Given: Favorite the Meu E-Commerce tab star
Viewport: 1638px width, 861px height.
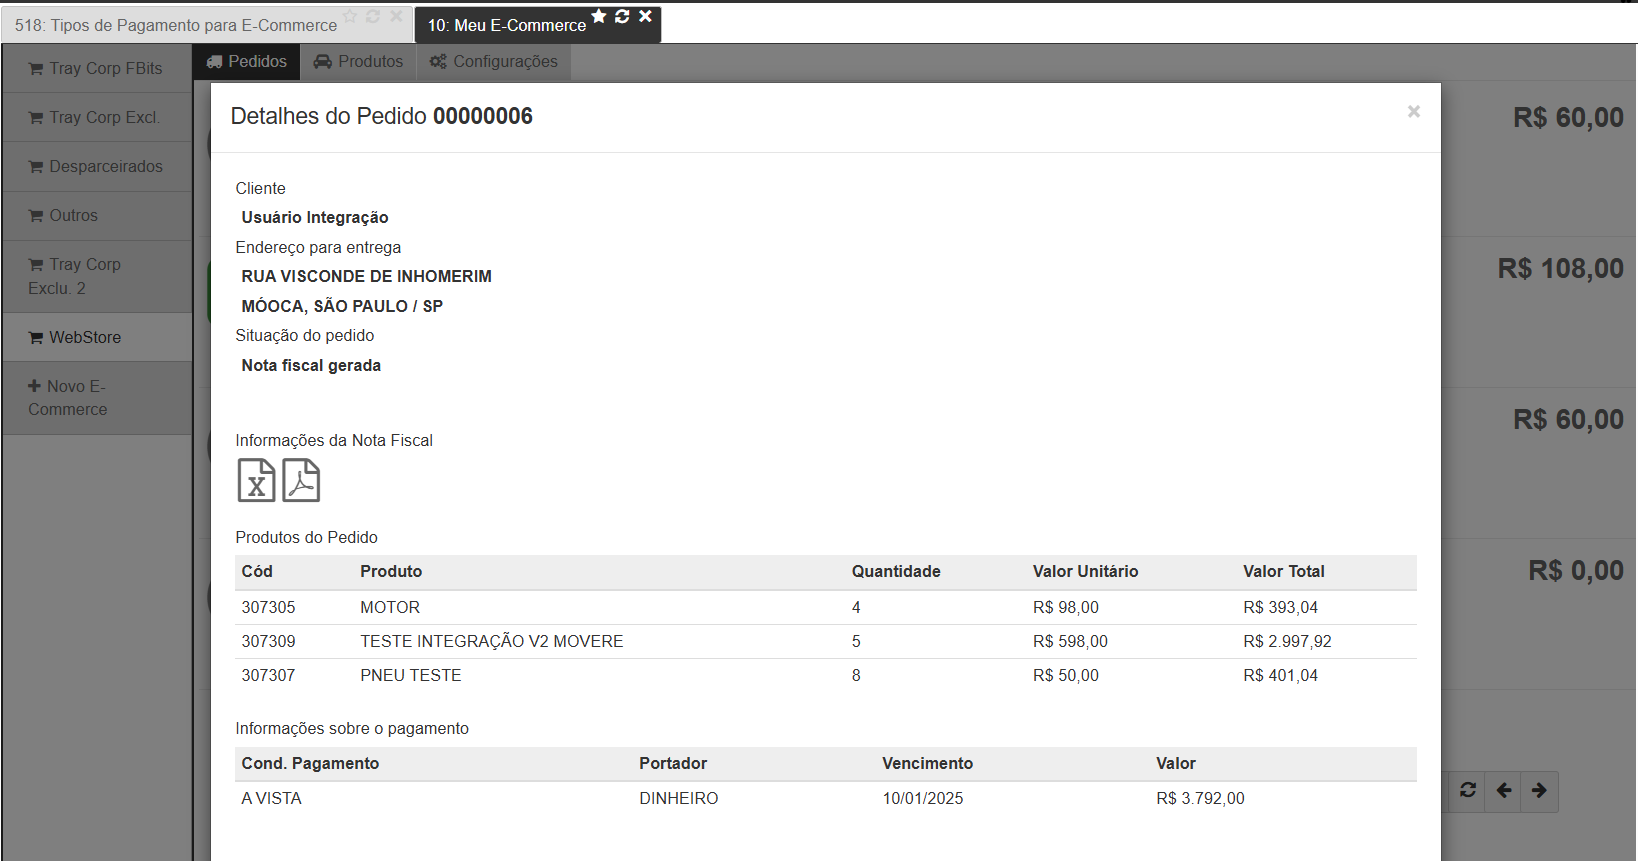Looking at the screenshot, I should 599,16.
